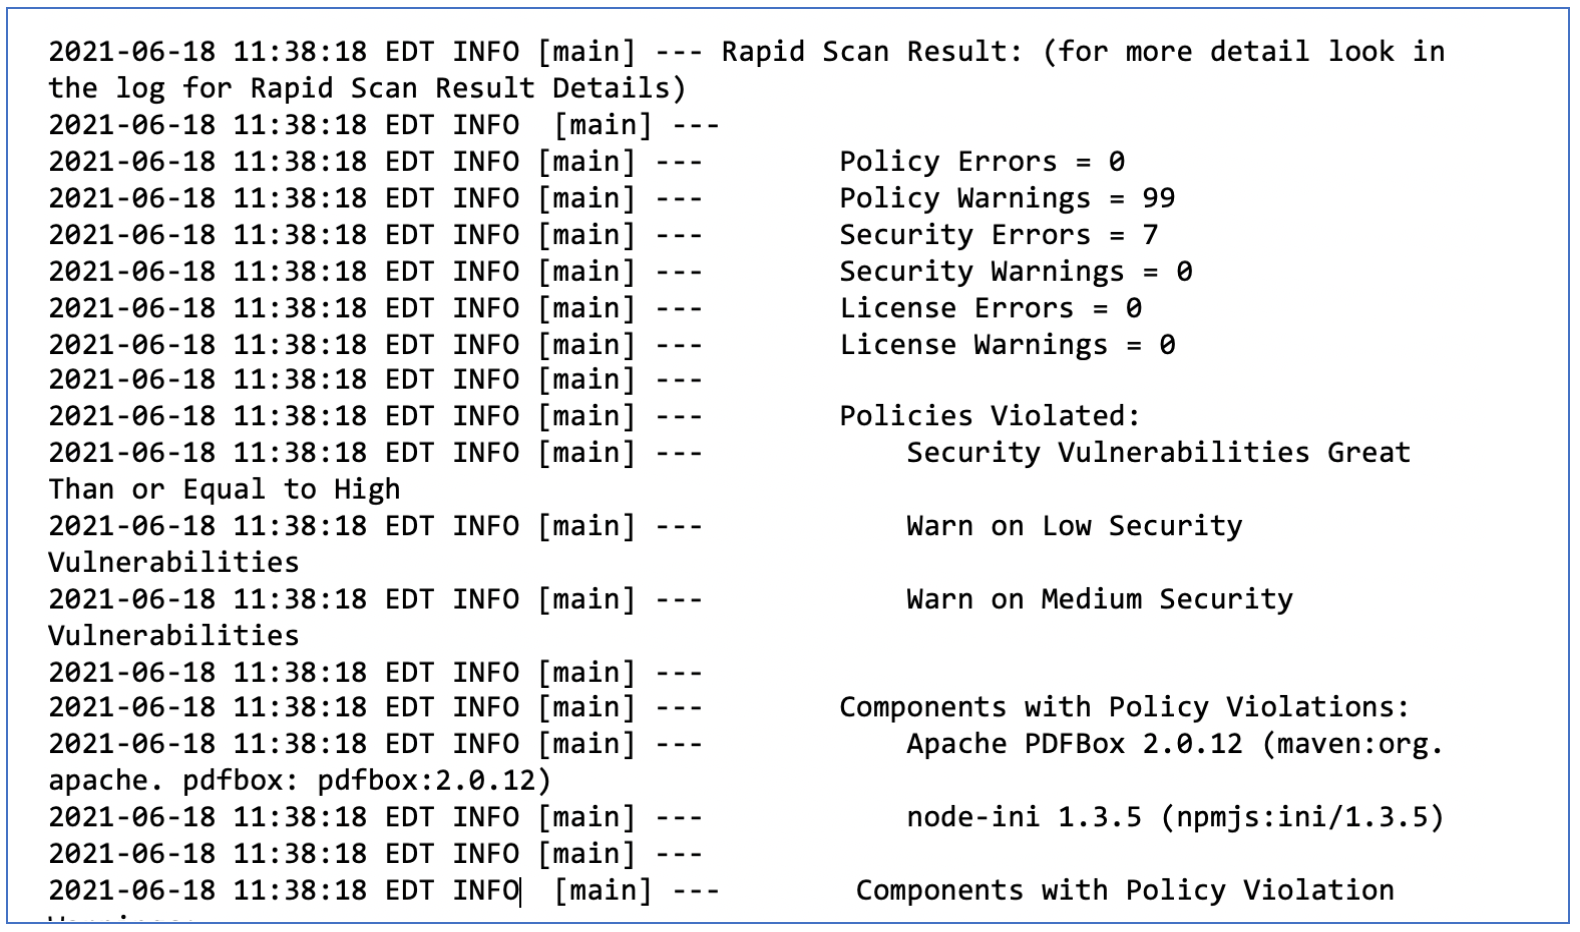
Task: Click the "Security Warnings = 0" line
Action: (x=1014, y=271)
